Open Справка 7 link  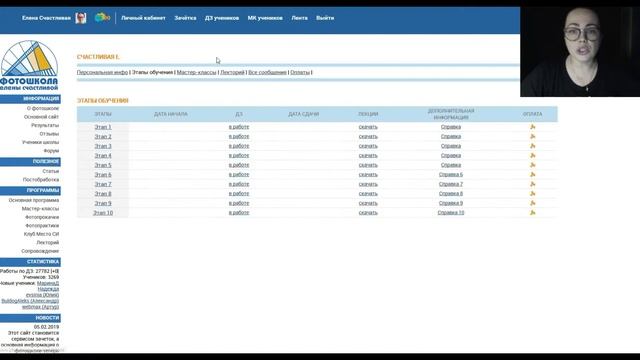(451, 184)
